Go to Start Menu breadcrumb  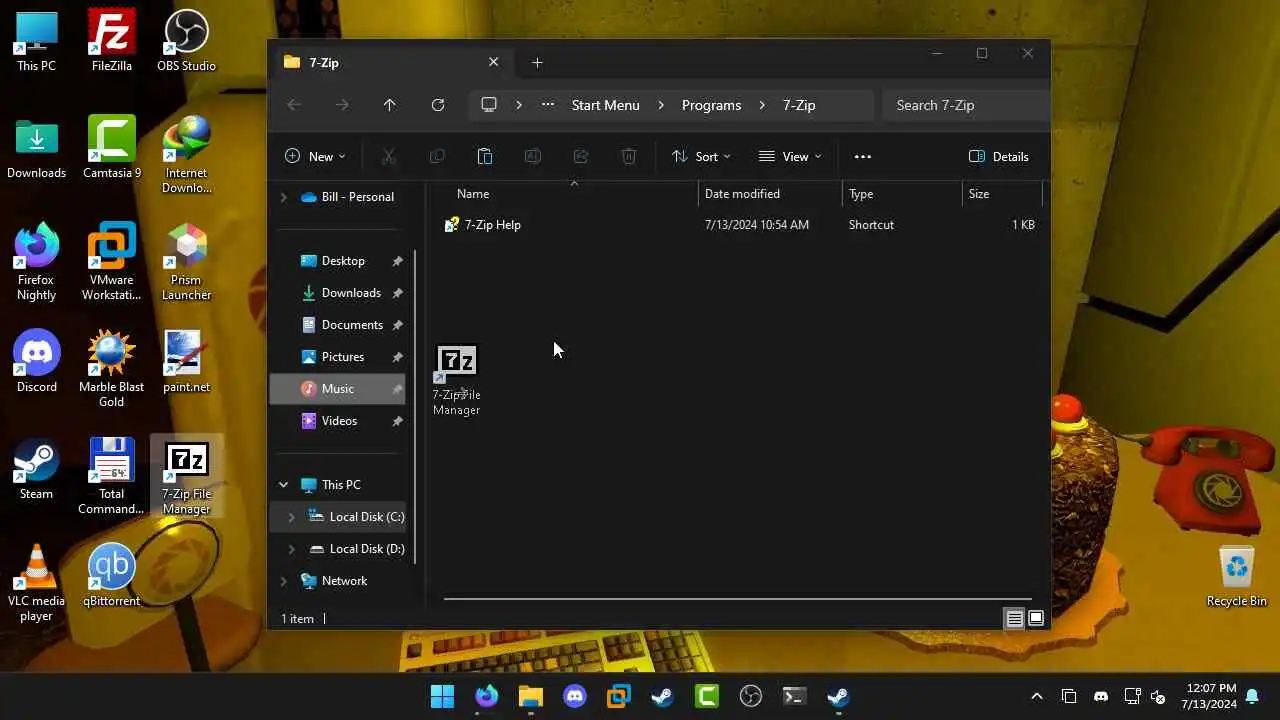(605, 105)
